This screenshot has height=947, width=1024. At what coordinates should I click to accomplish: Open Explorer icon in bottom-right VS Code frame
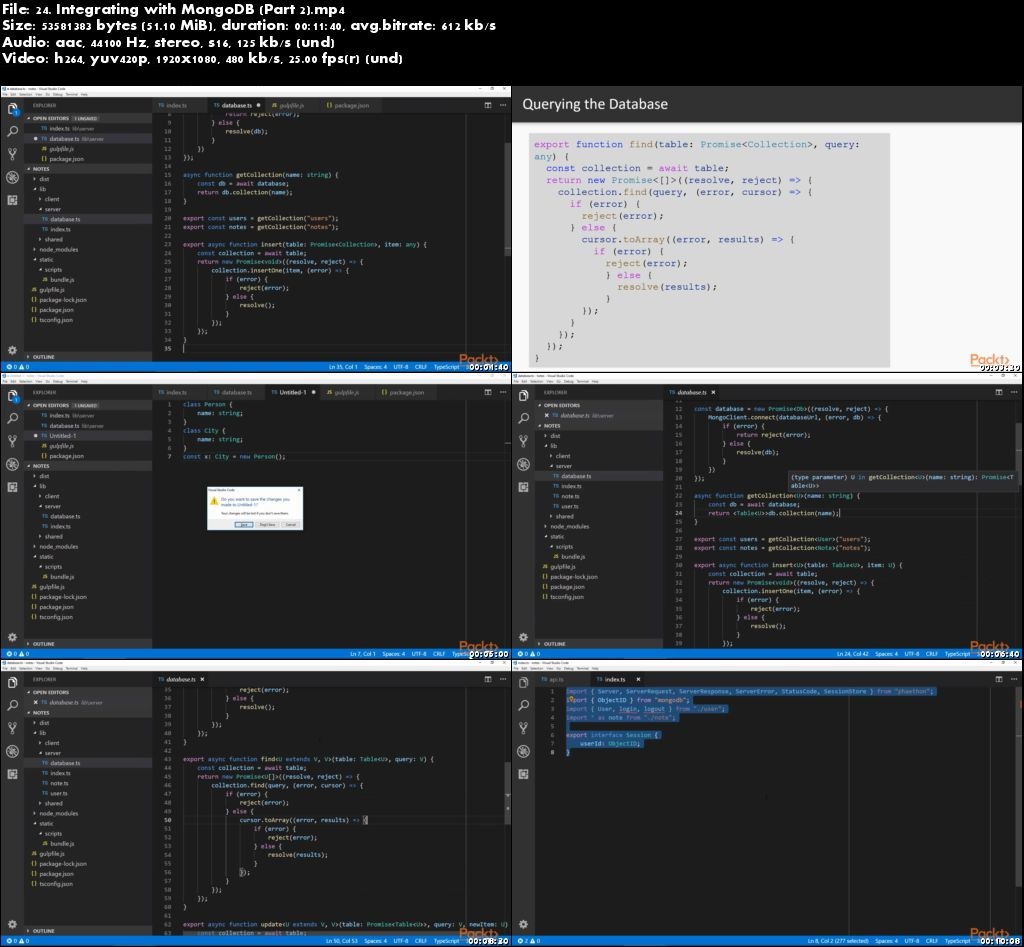(524, 682)
